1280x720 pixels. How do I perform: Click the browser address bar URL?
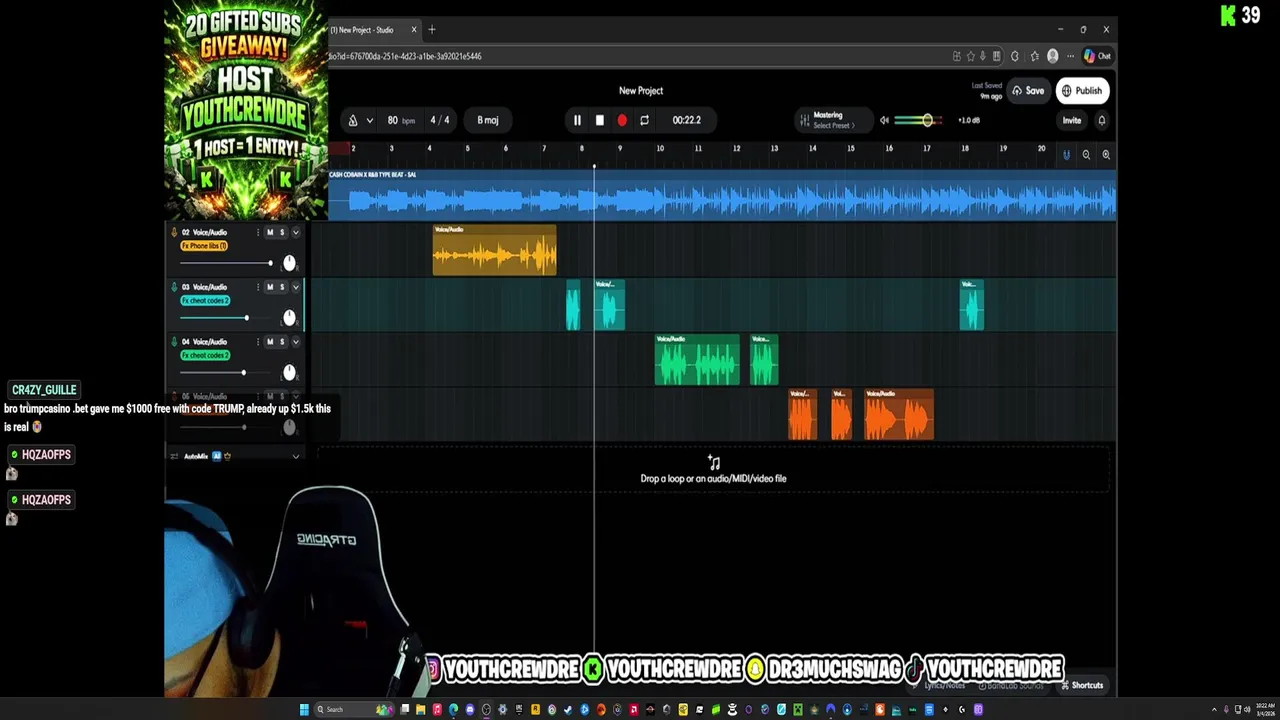coord(406,57)
